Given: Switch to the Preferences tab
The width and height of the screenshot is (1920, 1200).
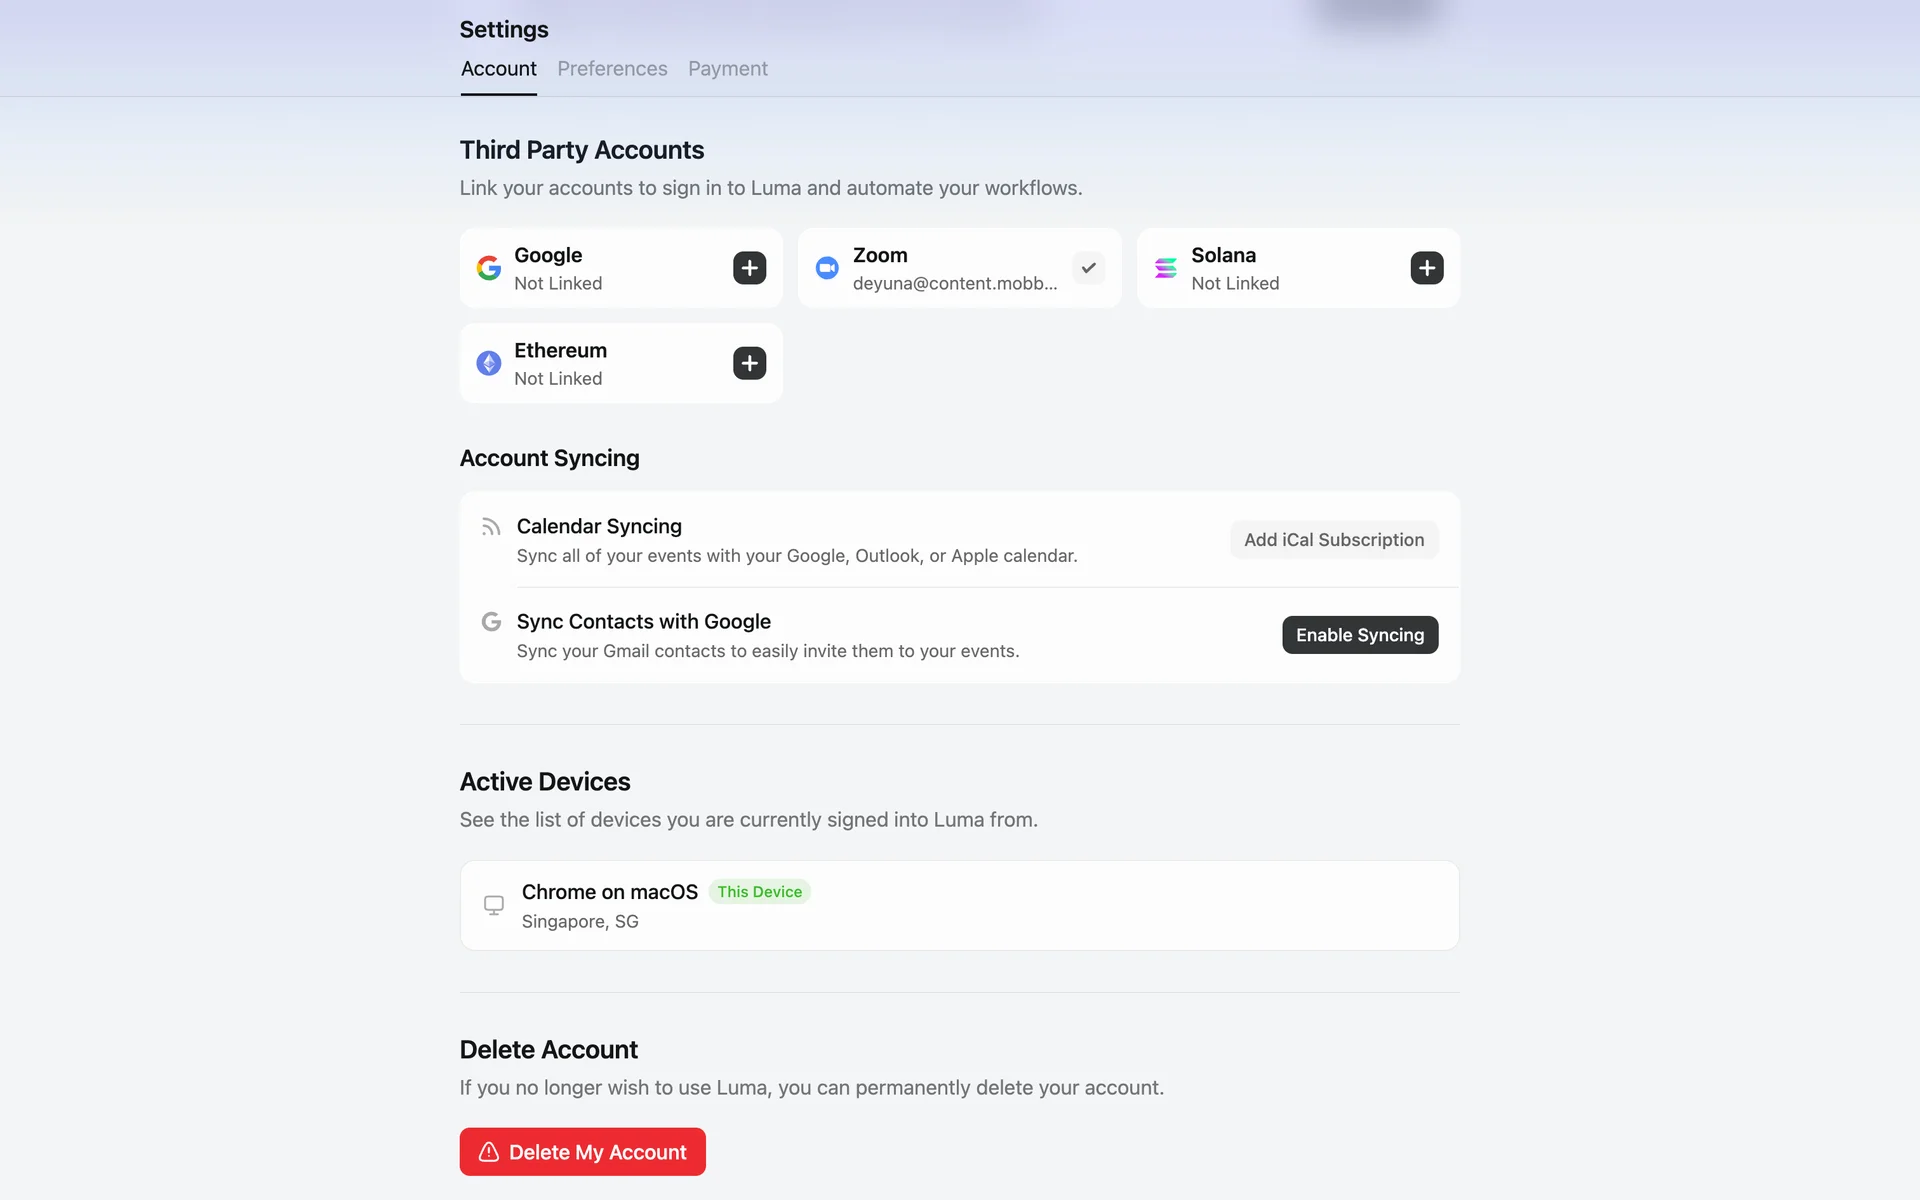Looking at the screenshot, I should [x=612, y=69].
